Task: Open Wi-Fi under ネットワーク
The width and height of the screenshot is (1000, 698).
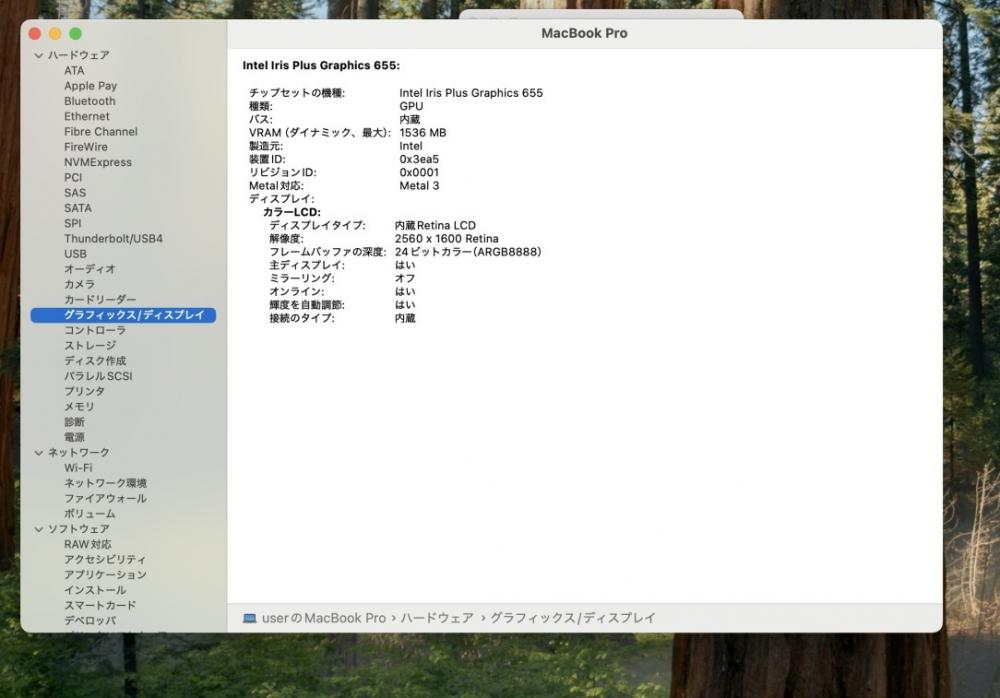Action: 78,468
